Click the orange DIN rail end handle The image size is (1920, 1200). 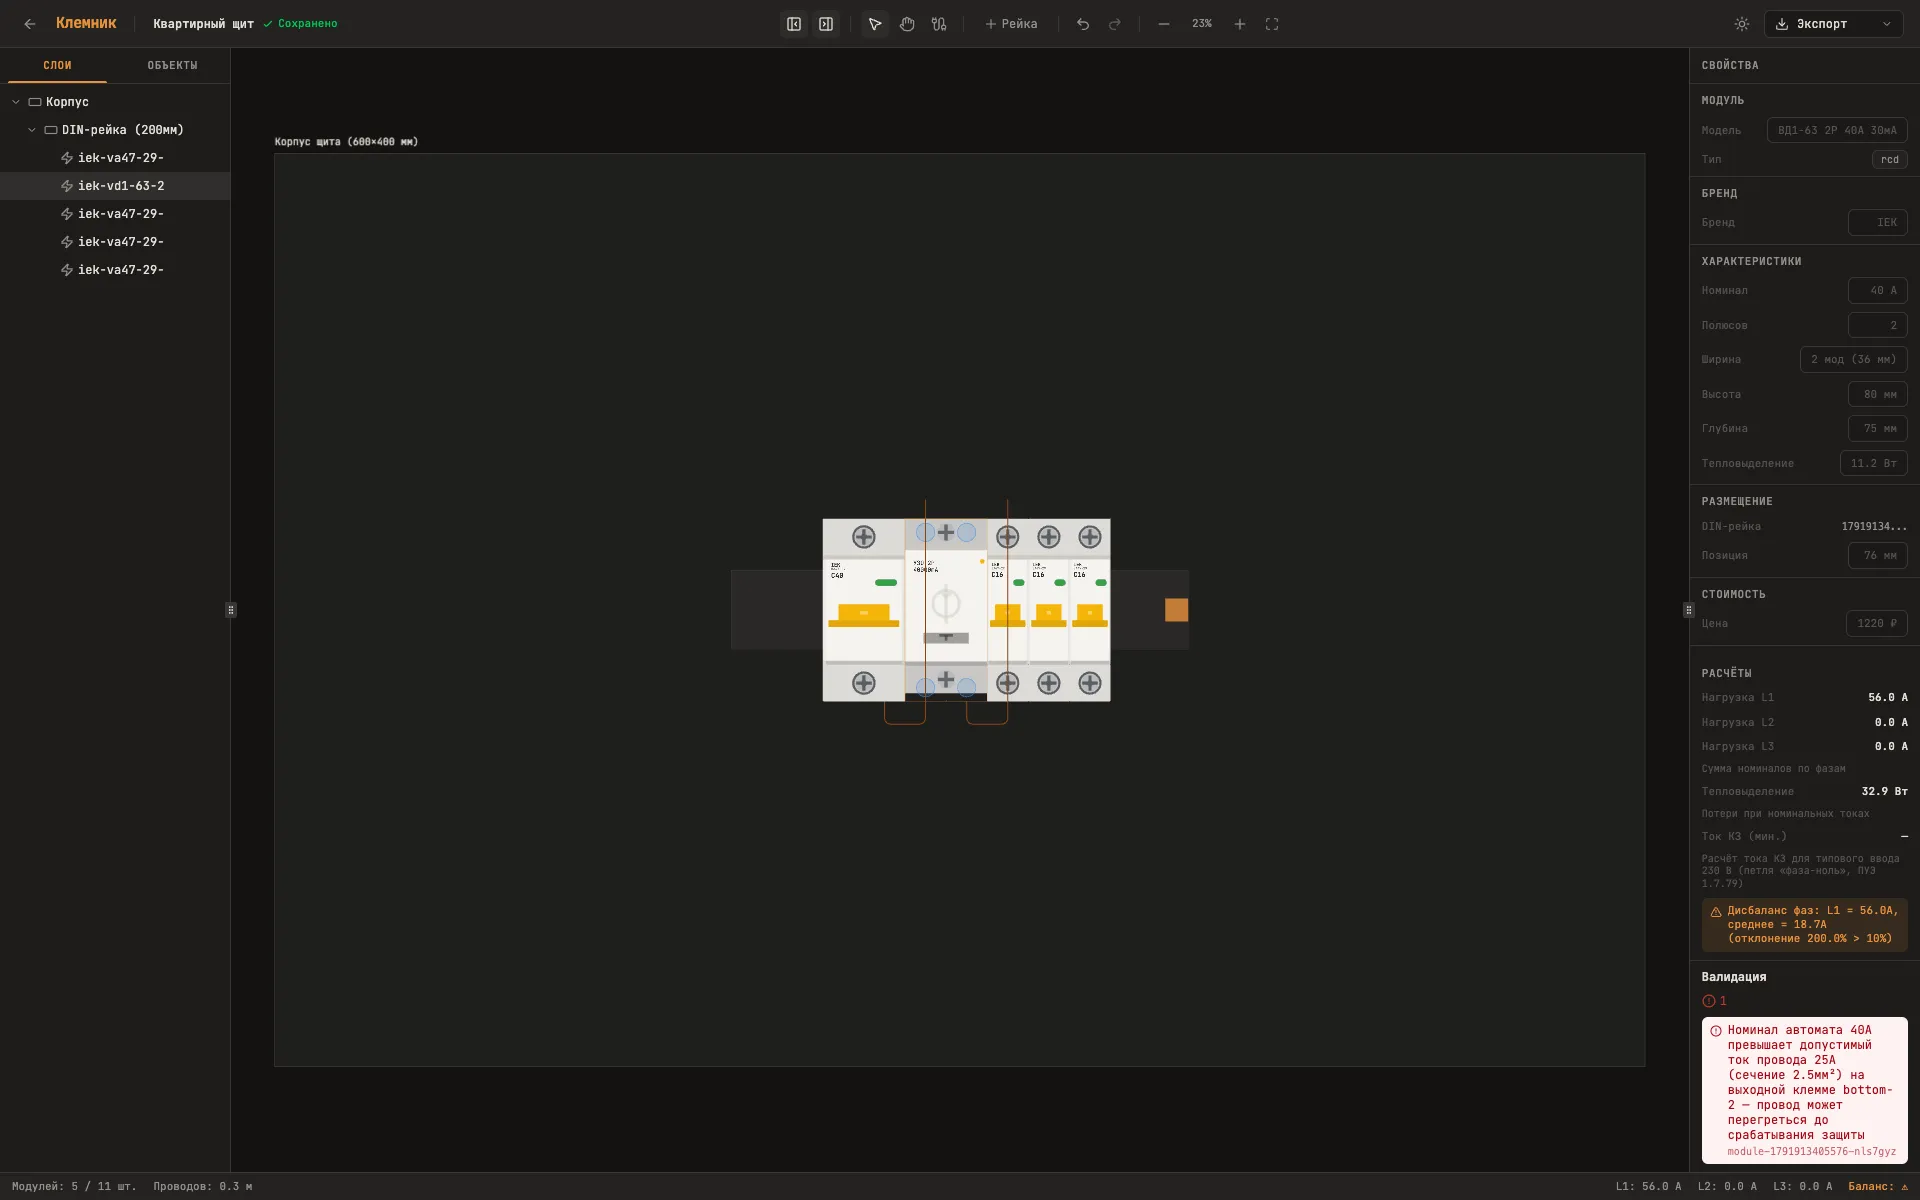[x=1177, y=610]
